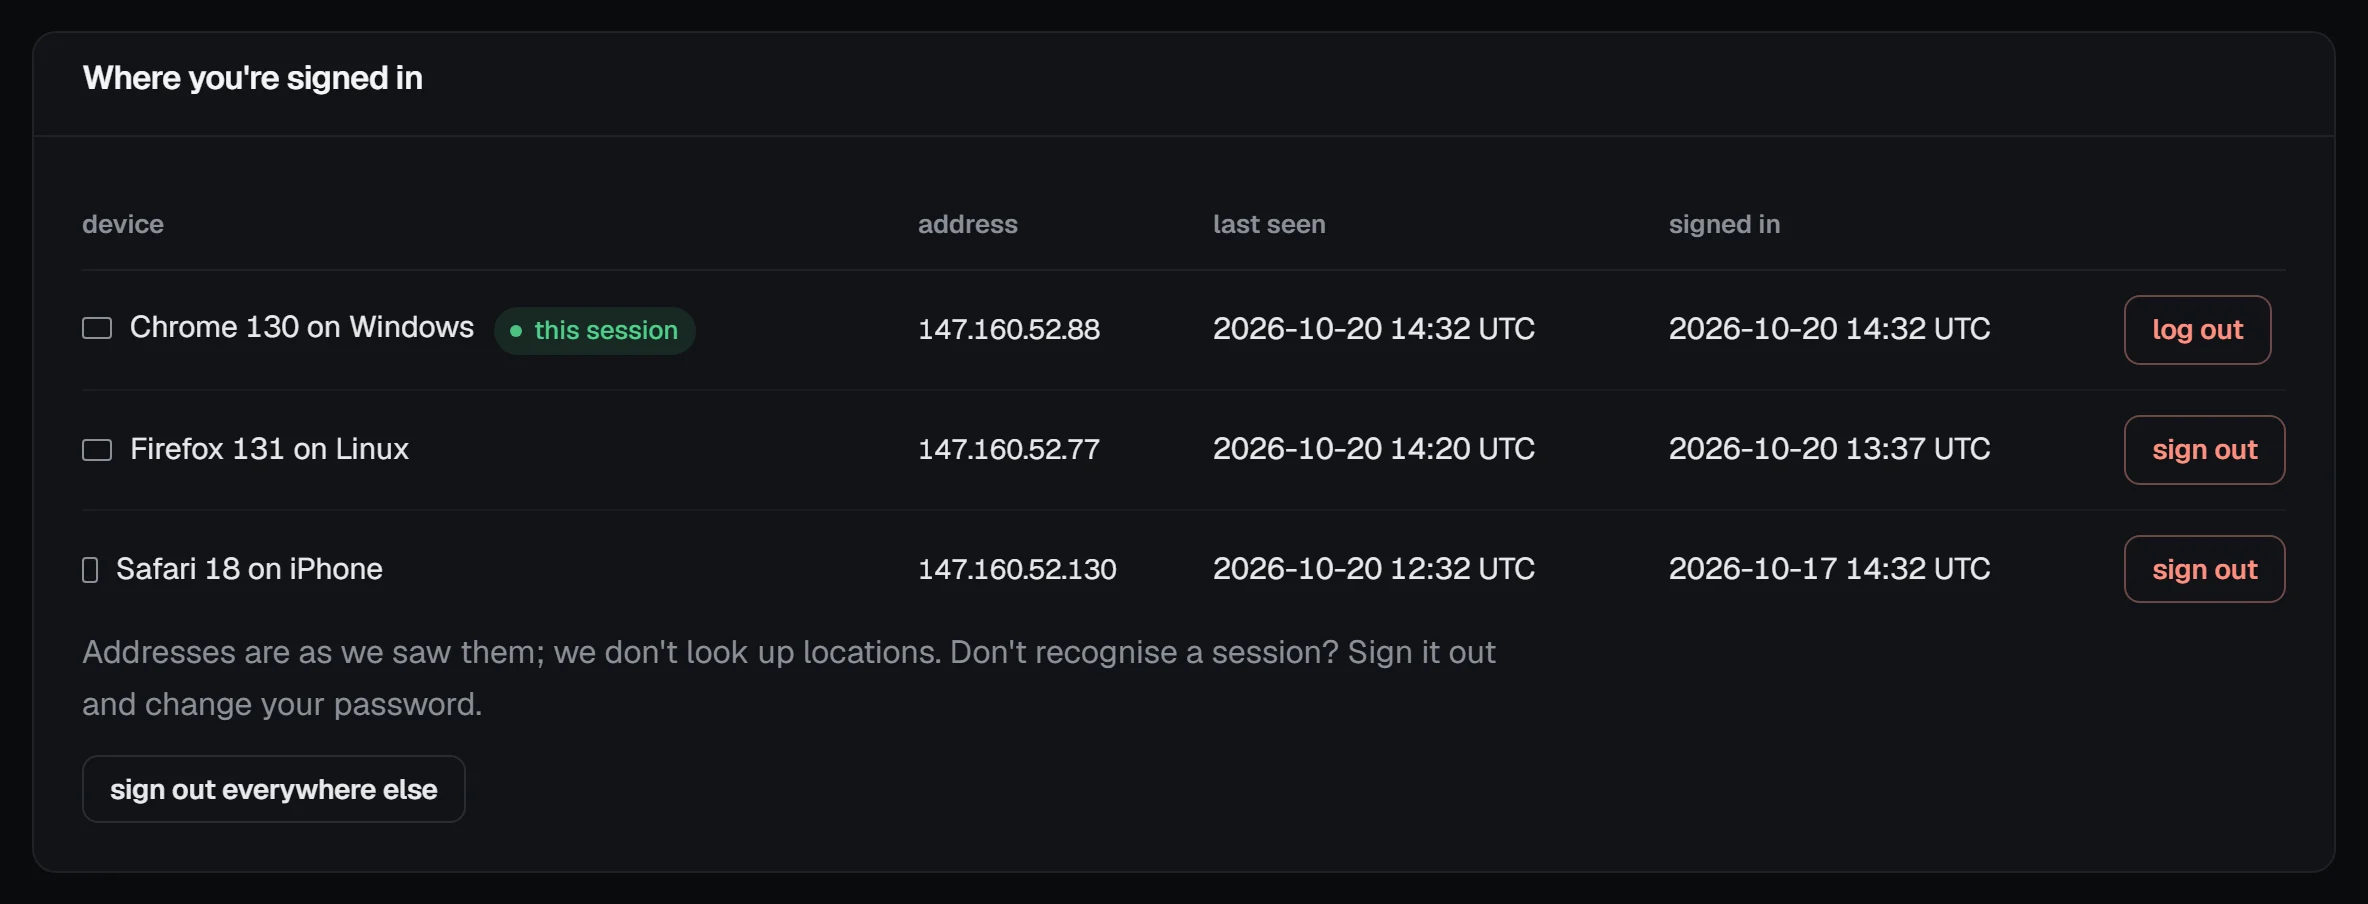2368x904 pixels.
Task: Click IP address 147.160.52.130
Action: [1017, 569]
